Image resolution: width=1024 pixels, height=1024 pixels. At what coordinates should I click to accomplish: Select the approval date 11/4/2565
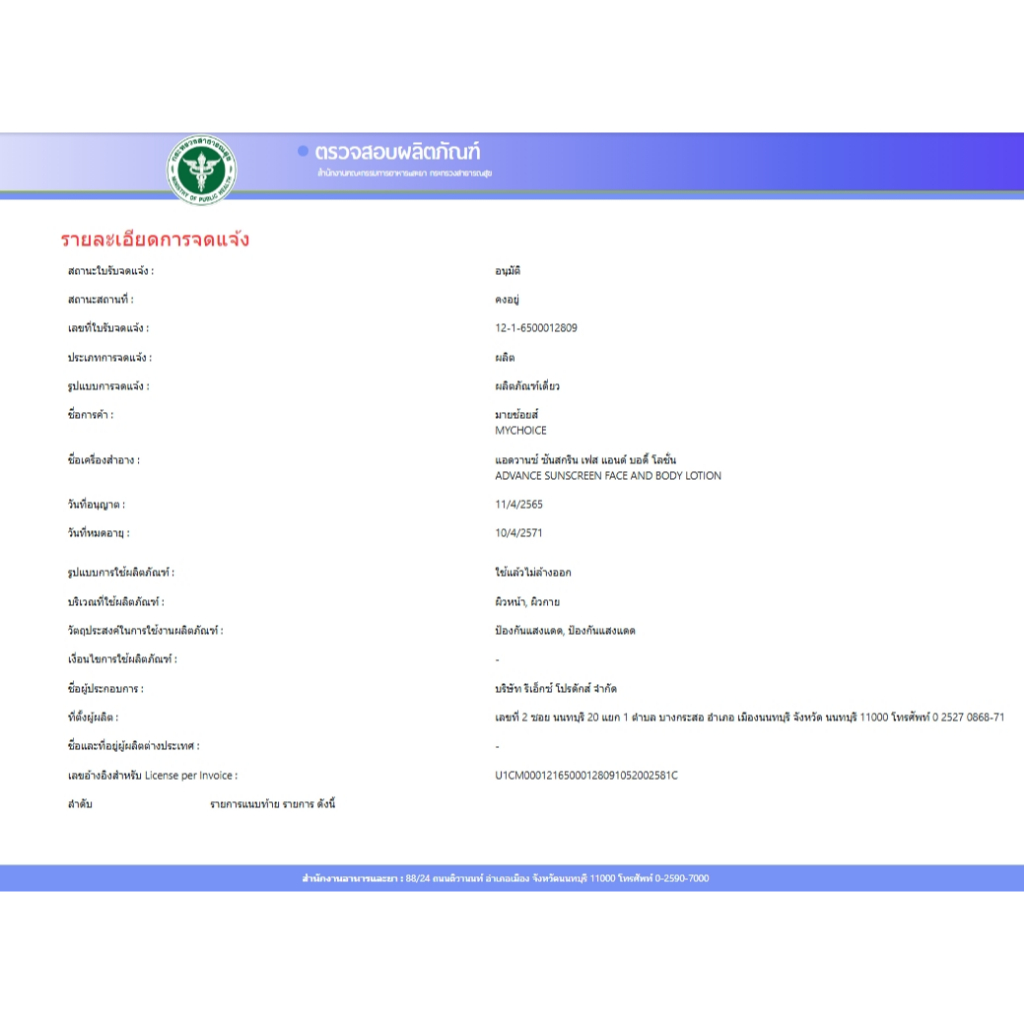[x=519, y=504]
